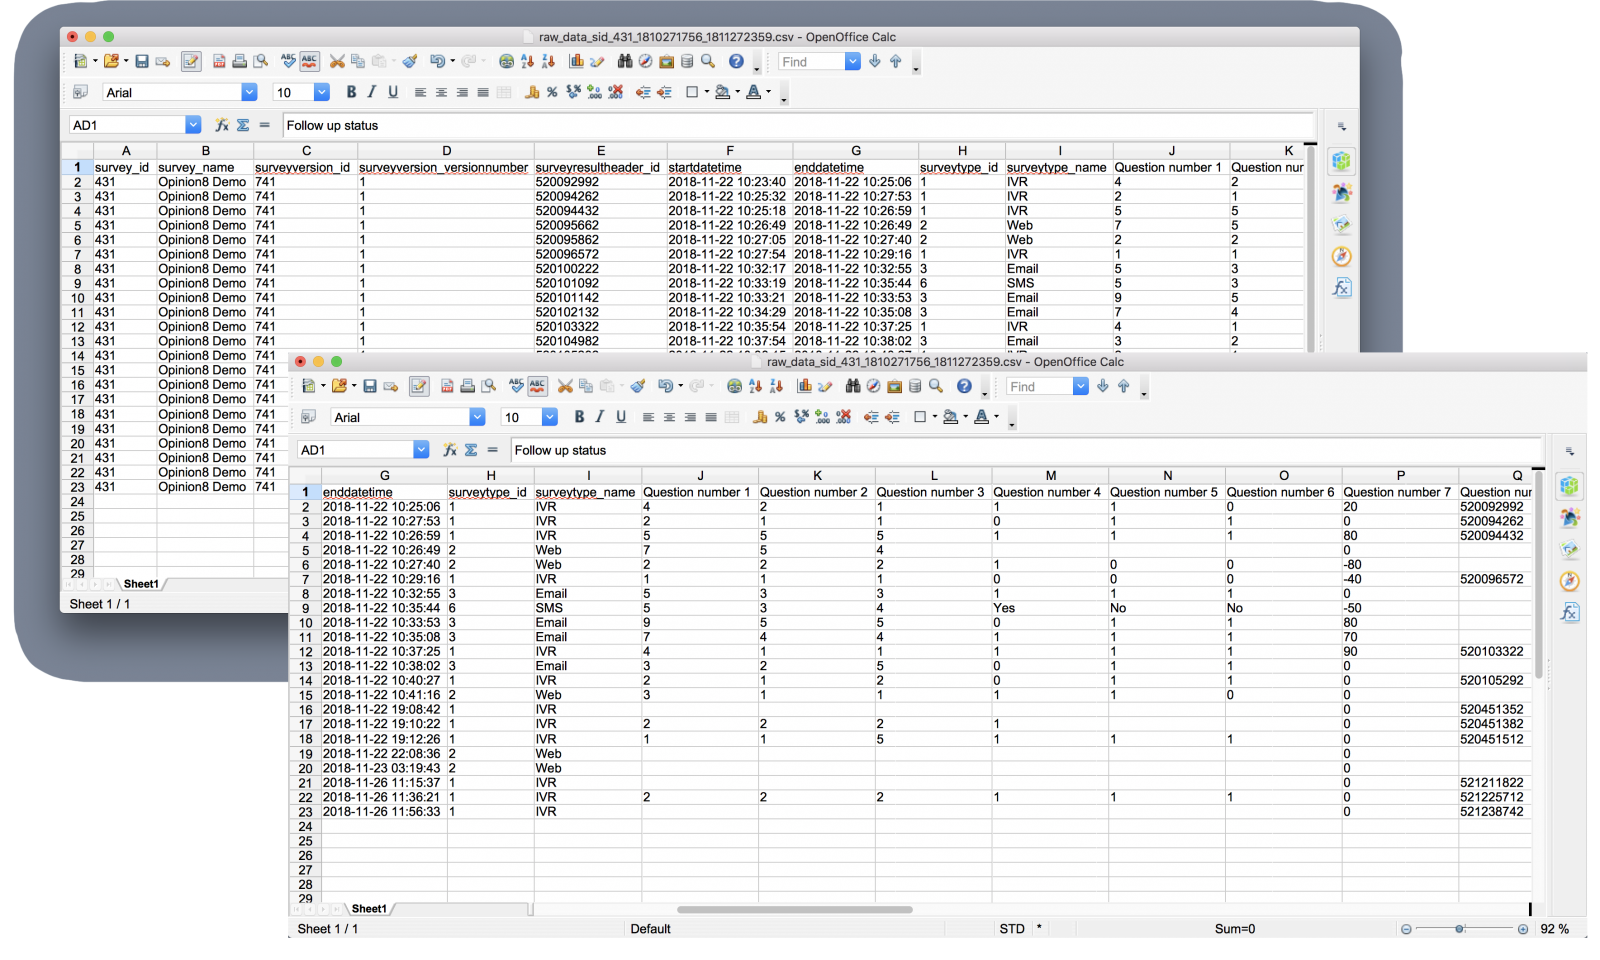Undo last action in front window
Viewport: 1600px width, 960px height.
(x=664, y=387)
